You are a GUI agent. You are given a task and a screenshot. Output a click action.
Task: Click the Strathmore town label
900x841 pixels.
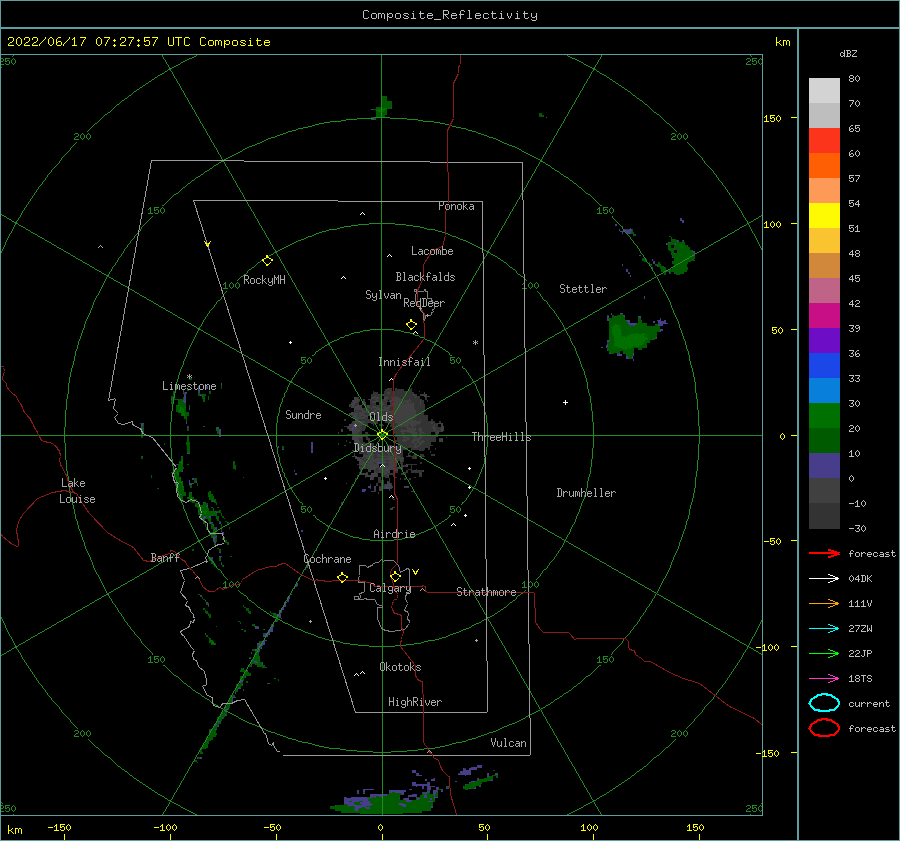coord(486,592)
